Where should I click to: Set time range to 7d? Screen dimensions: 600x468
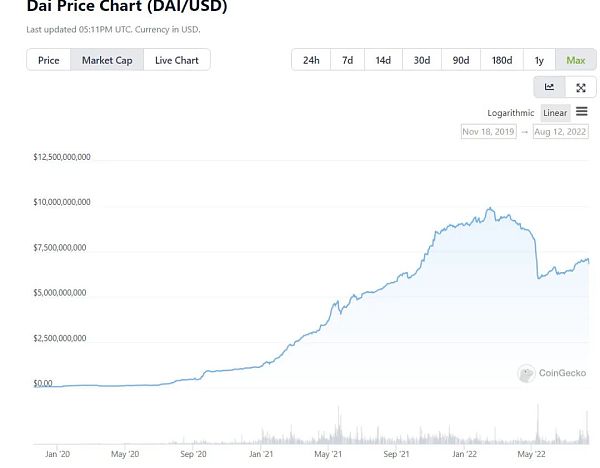(347, 60)
